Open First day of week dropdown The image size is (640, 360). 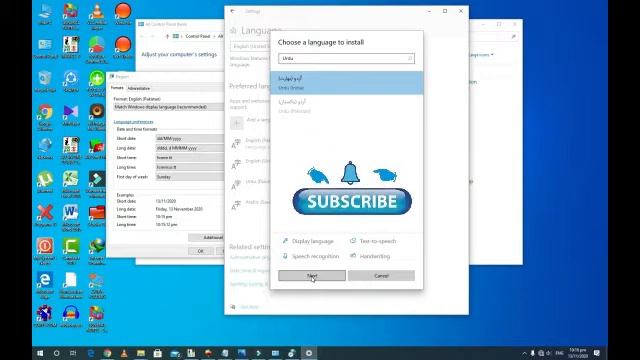[190, 177]
